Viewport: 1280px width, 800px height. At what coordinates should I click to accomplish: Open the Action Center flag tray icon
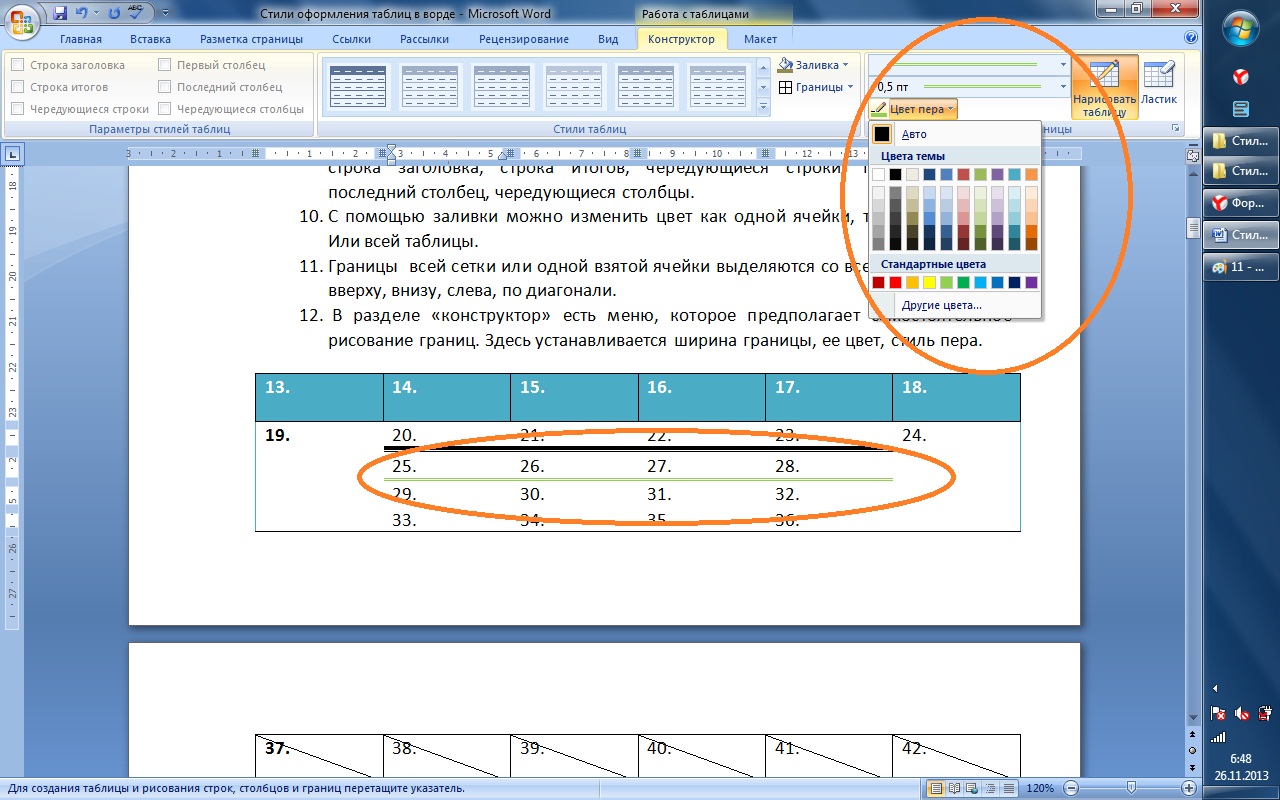[x=1218, y=713]
